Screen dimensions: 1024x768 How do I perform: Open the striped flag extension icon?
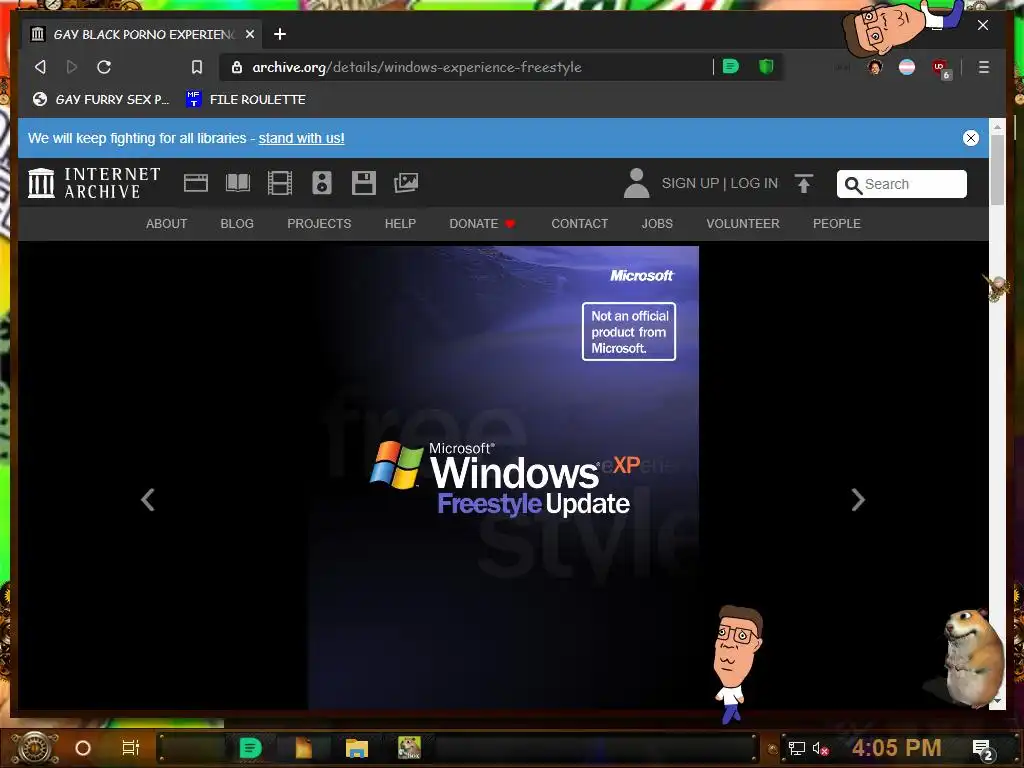point(906,67)
